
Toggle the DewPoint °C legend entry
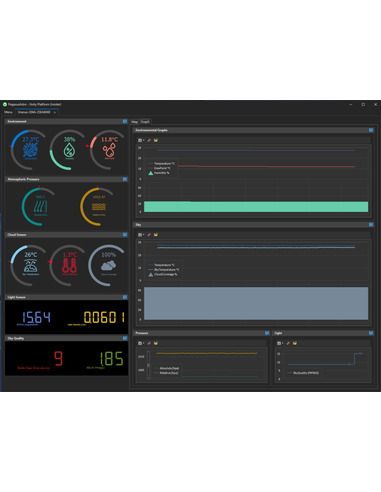point(160,168)
